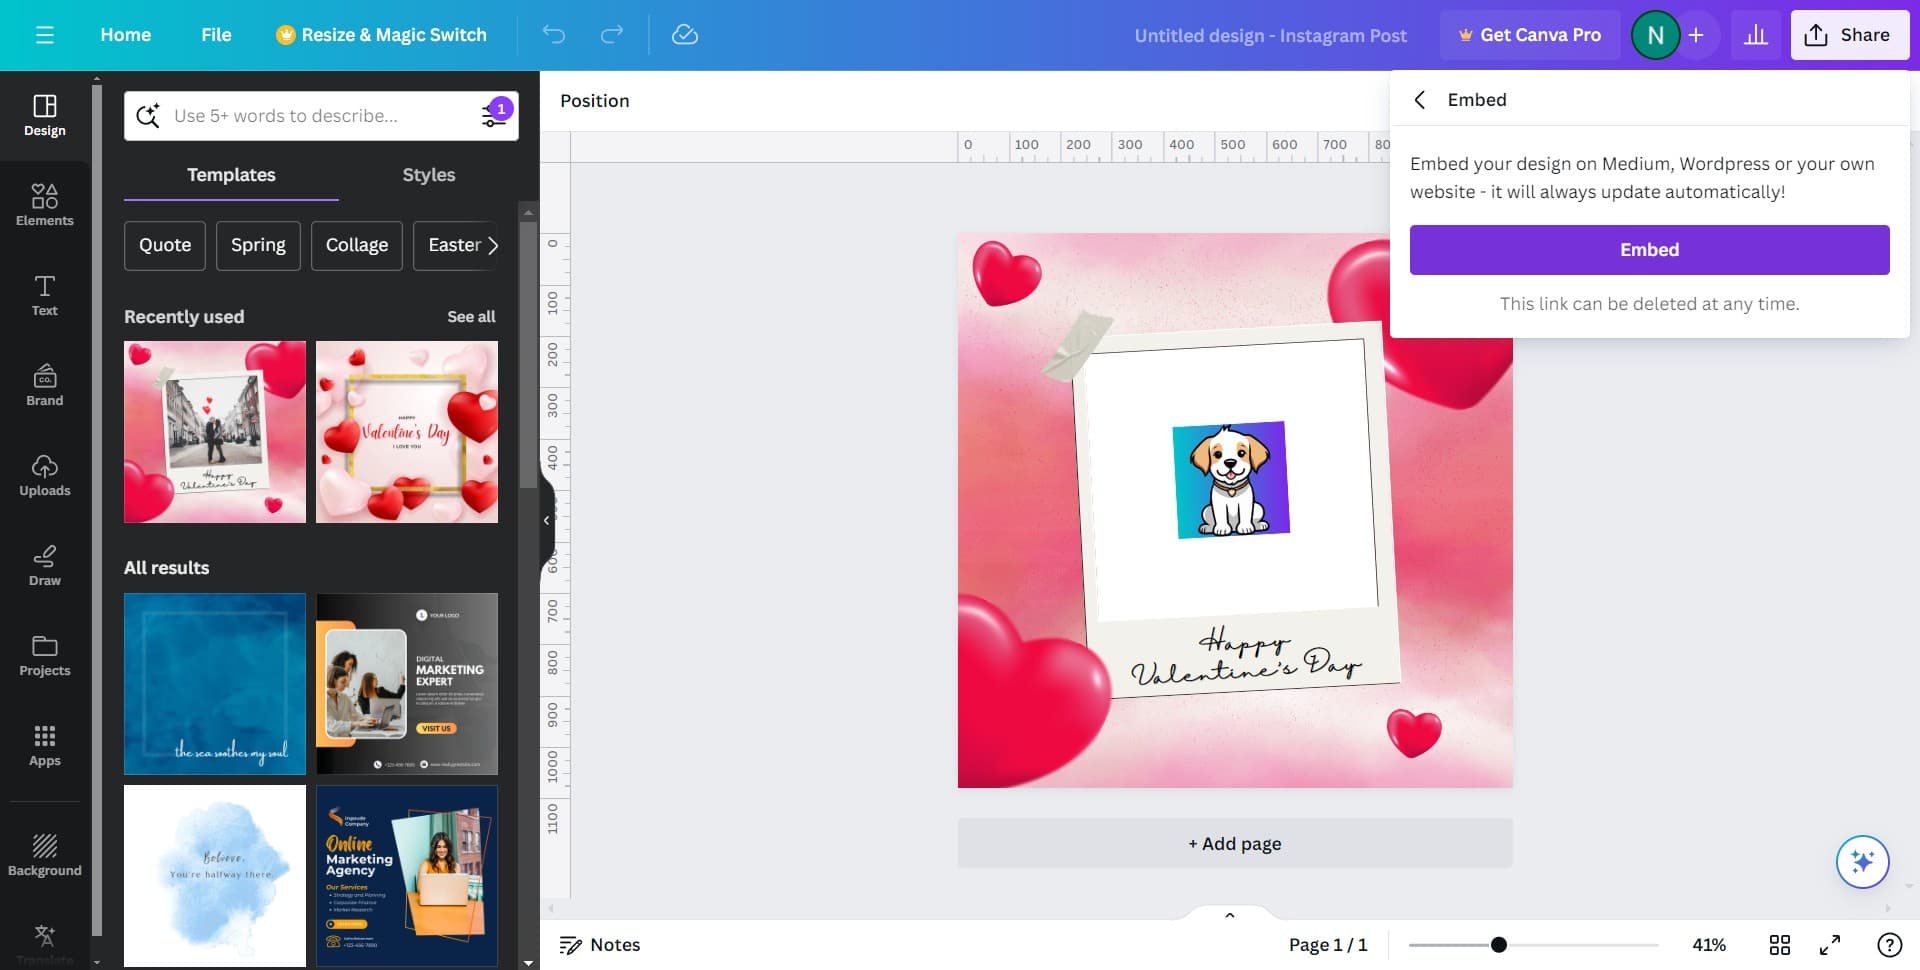Open the Uploads panel

[44, 475]
